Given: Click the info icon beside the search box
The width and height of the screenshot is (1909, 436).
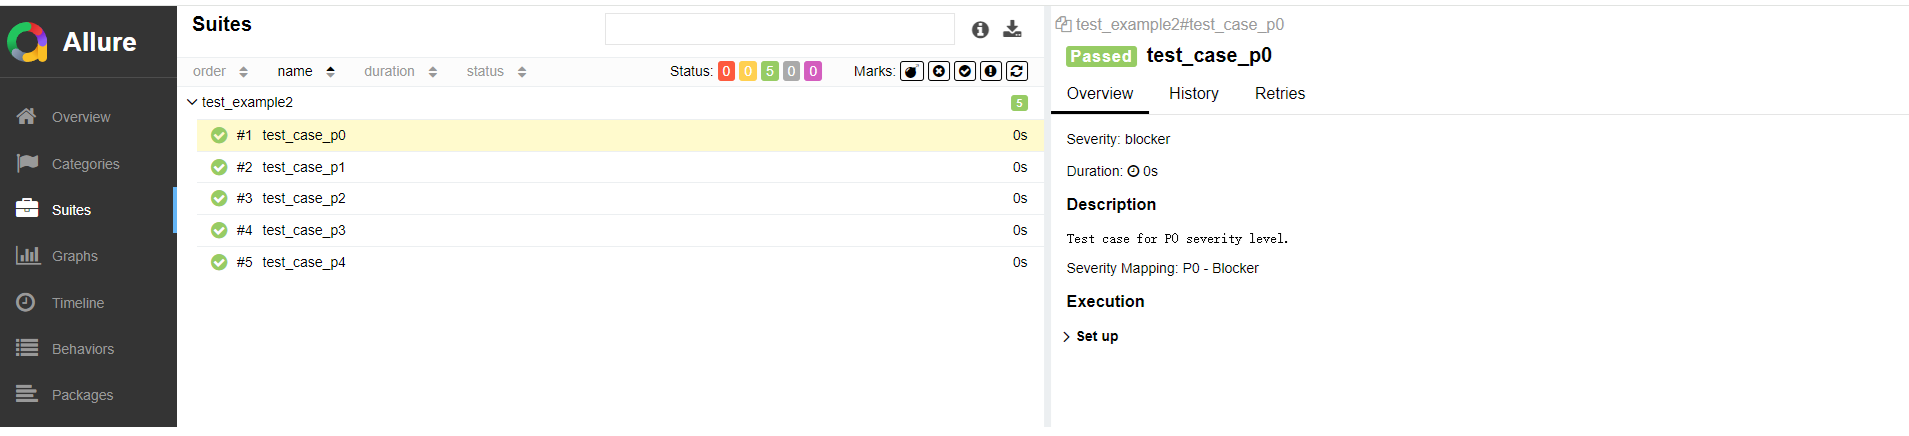Looking at the screenshot, I should (x=980, y=30).
